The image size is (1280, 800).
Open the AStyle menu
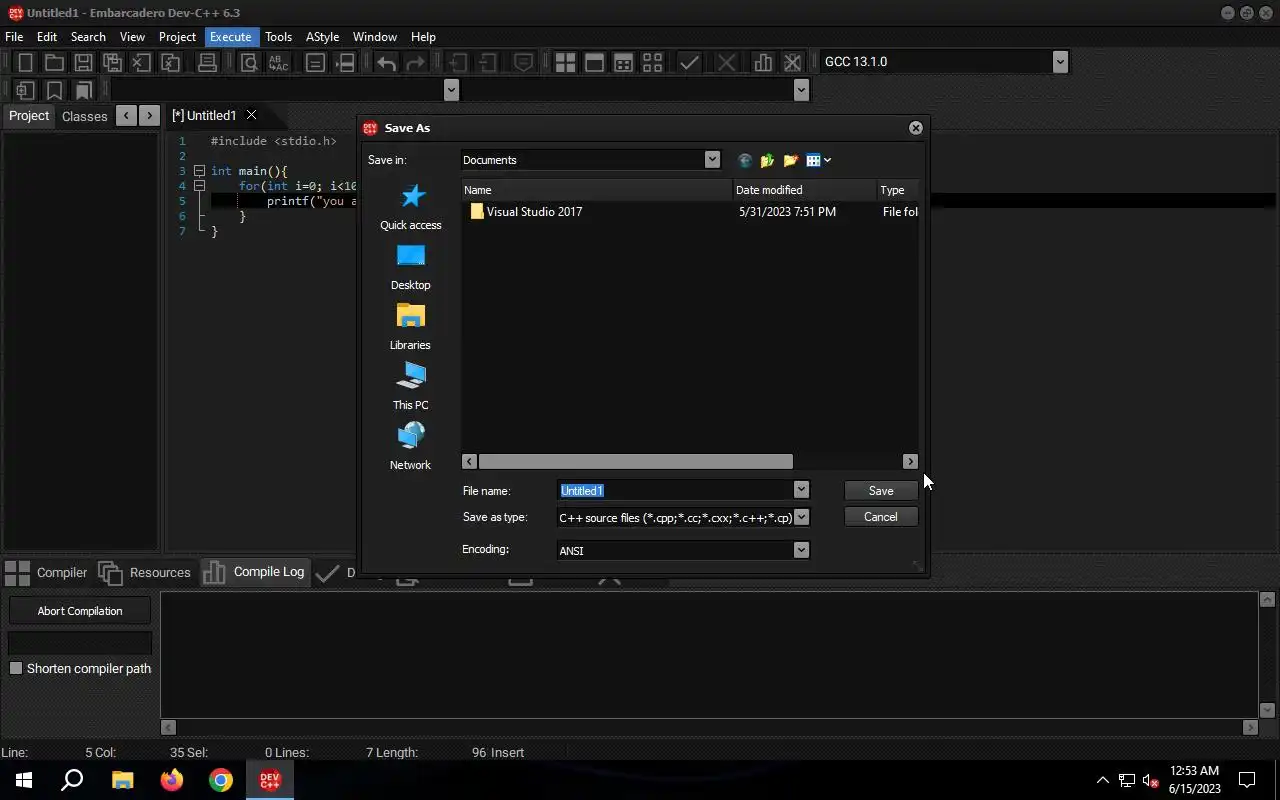(322, 37)
